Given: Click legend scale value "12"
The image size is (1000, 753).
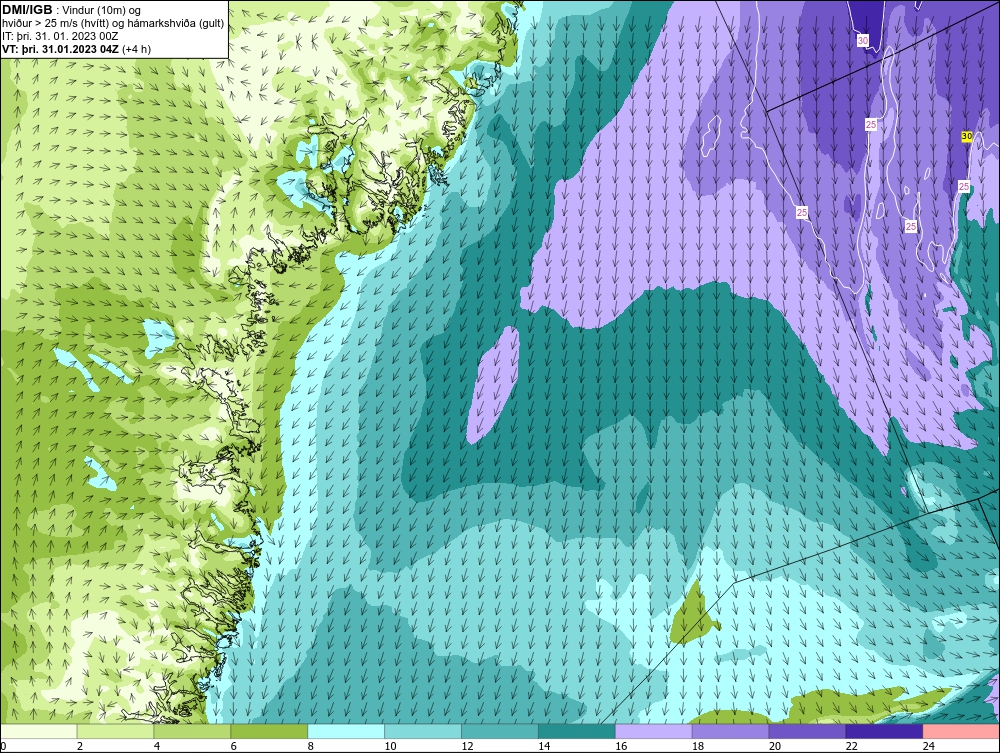Looking at the screenshot, I should click(x=467, y=746).
